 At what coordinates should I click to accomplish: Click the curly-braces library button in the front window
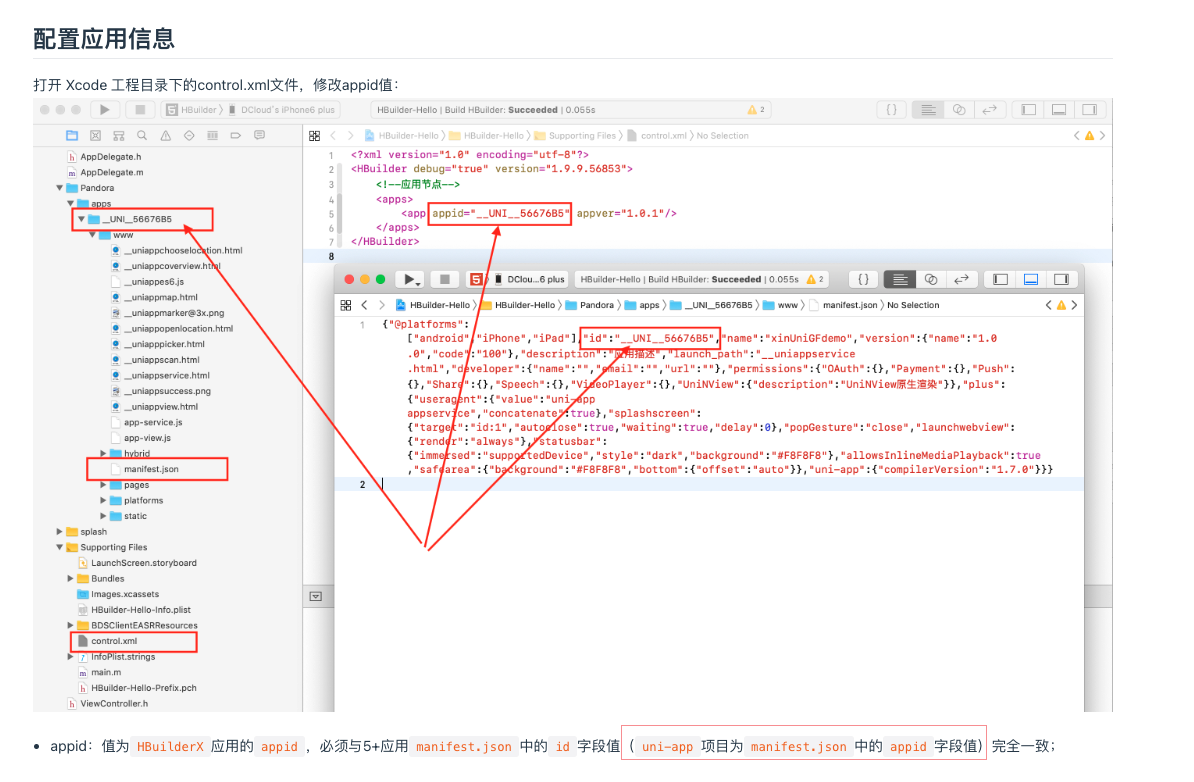(x=863, y=279)
